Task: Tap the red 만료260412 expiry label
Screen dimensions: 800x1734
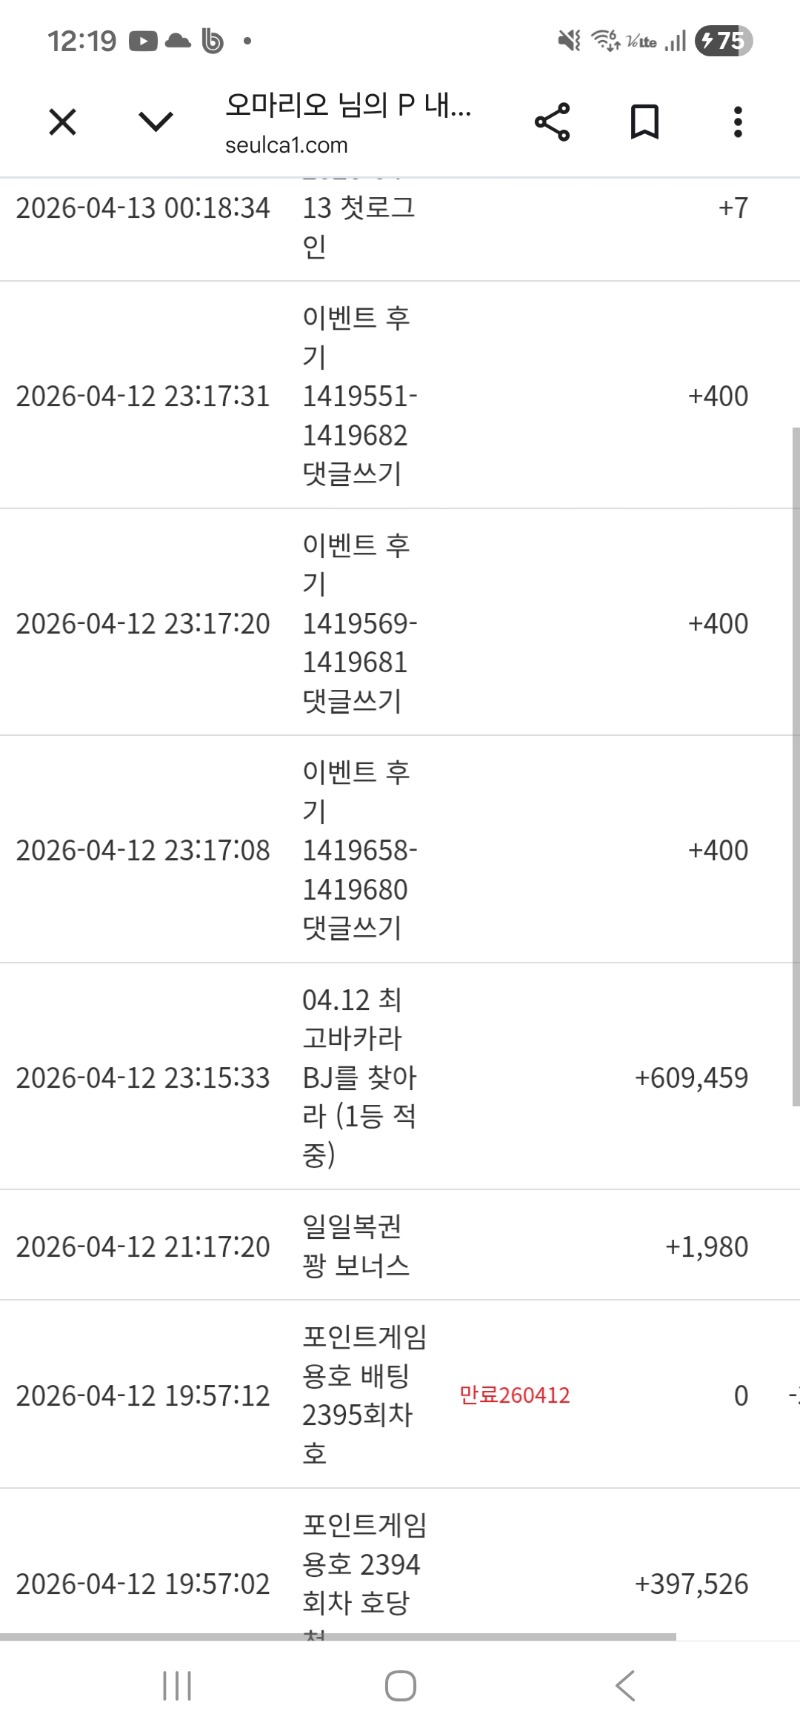Action: point(514,1395)
